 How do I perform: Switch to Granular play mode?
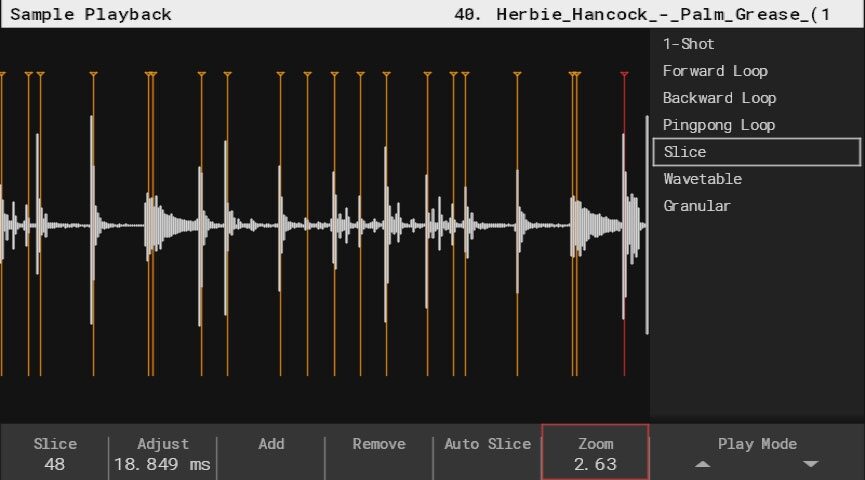[x=697, y=206]
